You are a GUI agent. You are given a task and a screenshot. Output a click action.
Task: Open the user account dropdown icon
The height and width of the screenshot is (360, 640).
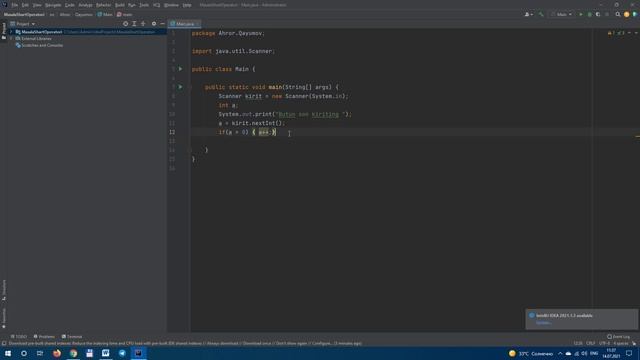tap(529, 14)
